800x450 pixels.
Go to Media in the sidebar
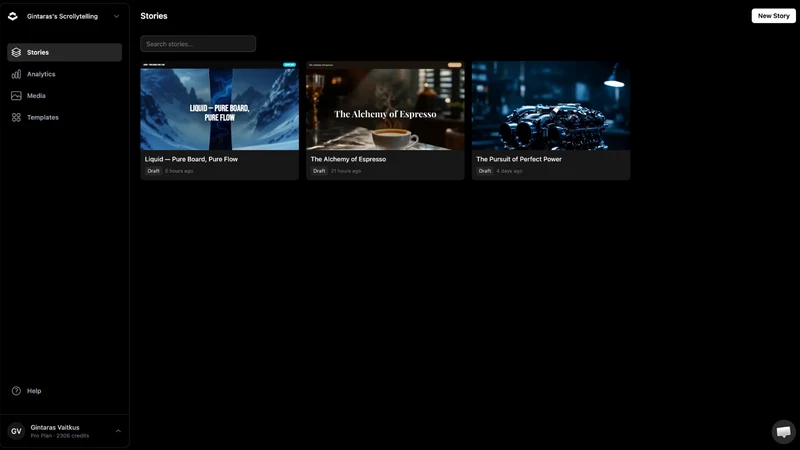[x=64, y=95]
